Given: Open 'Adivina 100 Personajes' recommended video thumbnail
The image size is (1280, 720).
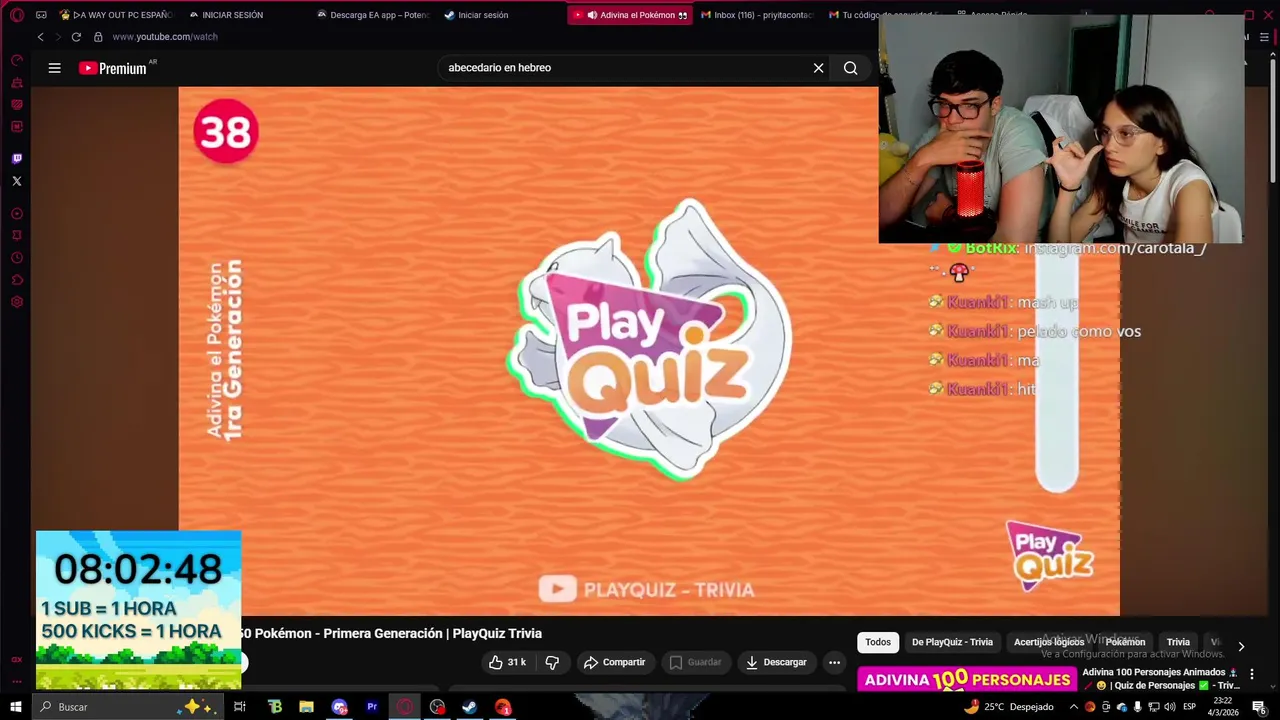Looking at the screenshot, I should (966, 680).
